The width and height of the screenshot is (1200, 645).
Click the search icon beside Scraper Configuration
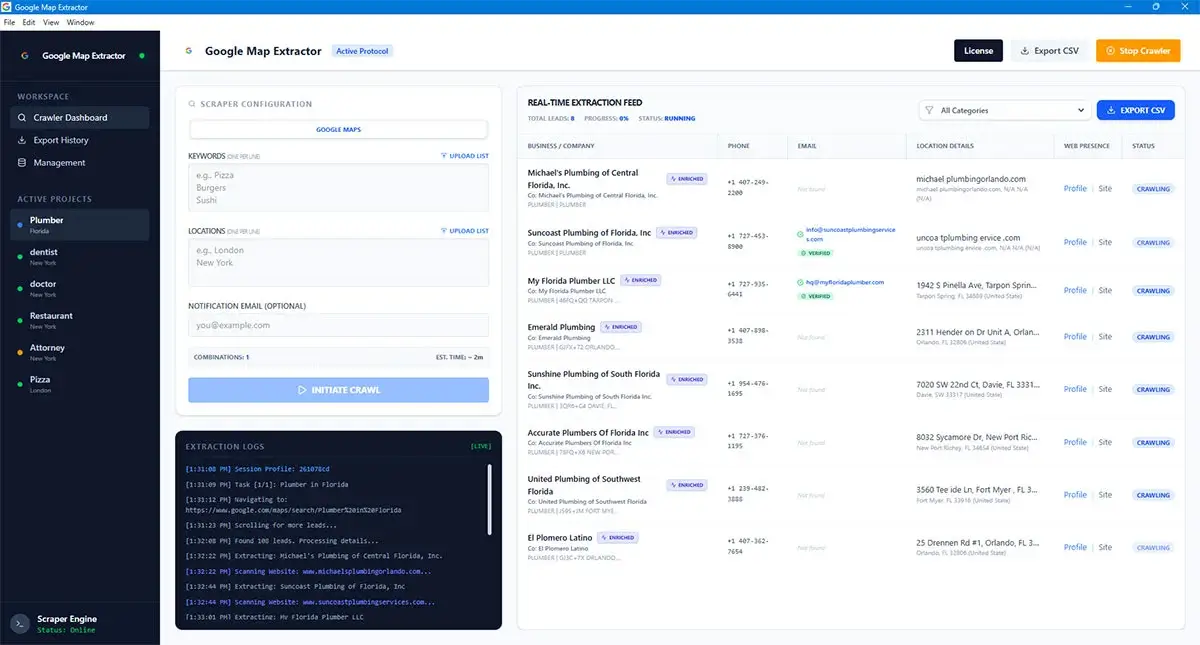(x=192, y=104)
